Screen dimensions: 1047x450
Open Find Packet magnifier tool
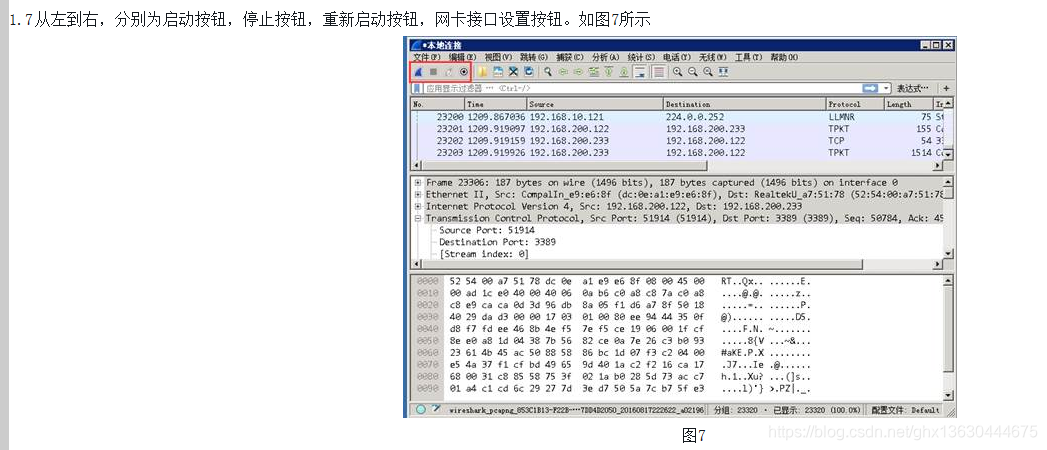pos(548,71)
